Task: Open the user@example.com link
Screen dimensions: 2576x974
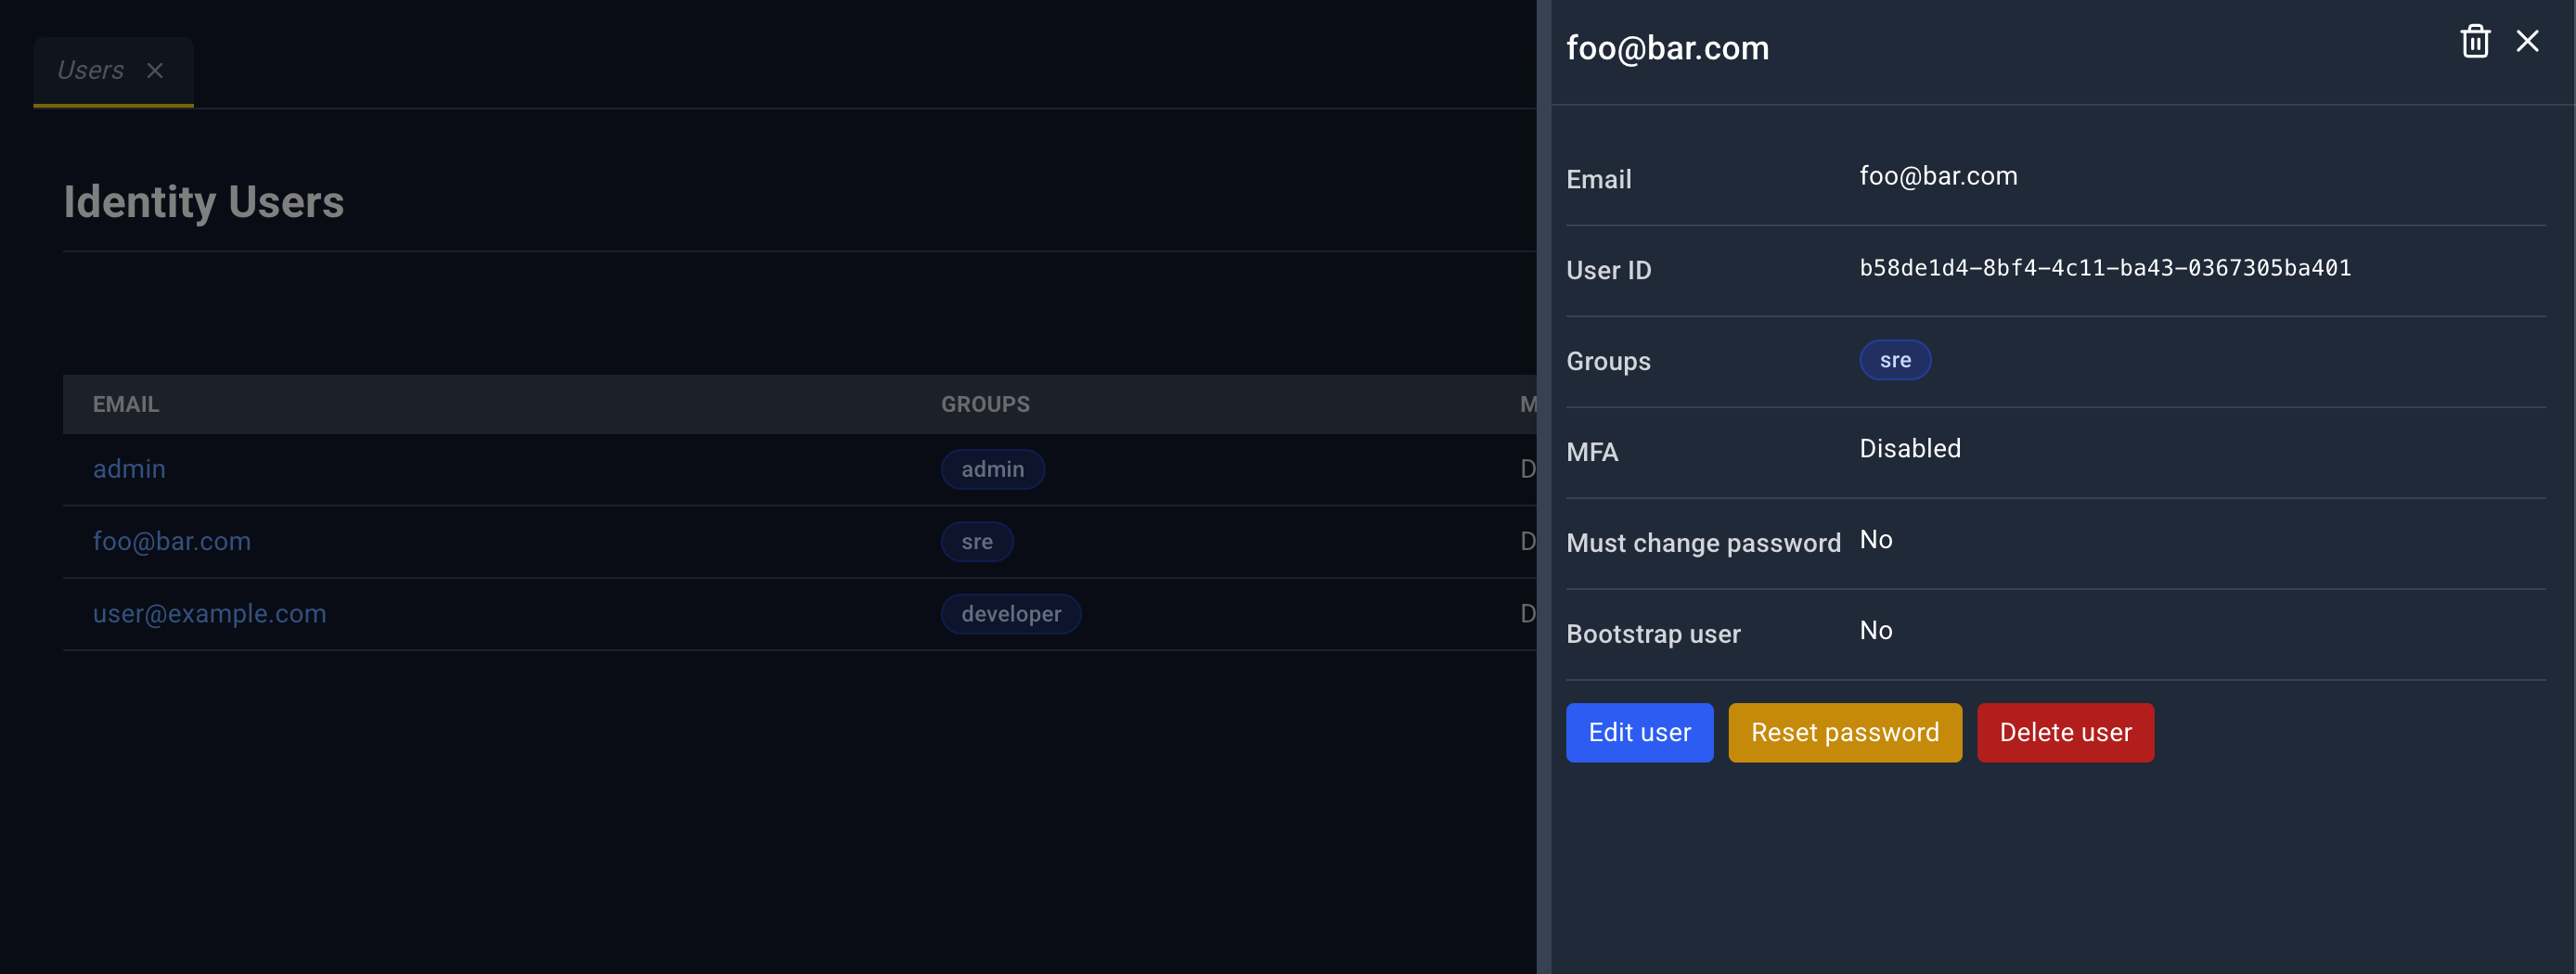Action: click(x=210, y=613)
